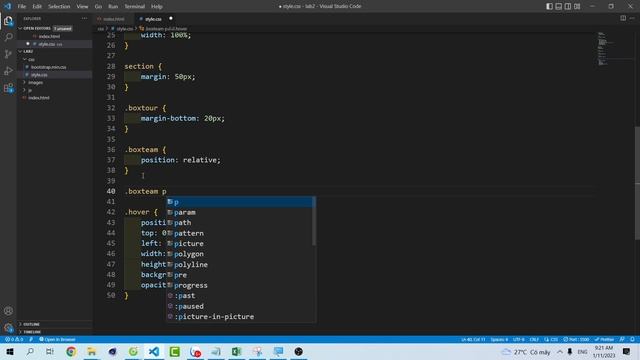640x360 pixels.
Task: Click the unsaved dot on style.css tab
Action: (171, 18)
